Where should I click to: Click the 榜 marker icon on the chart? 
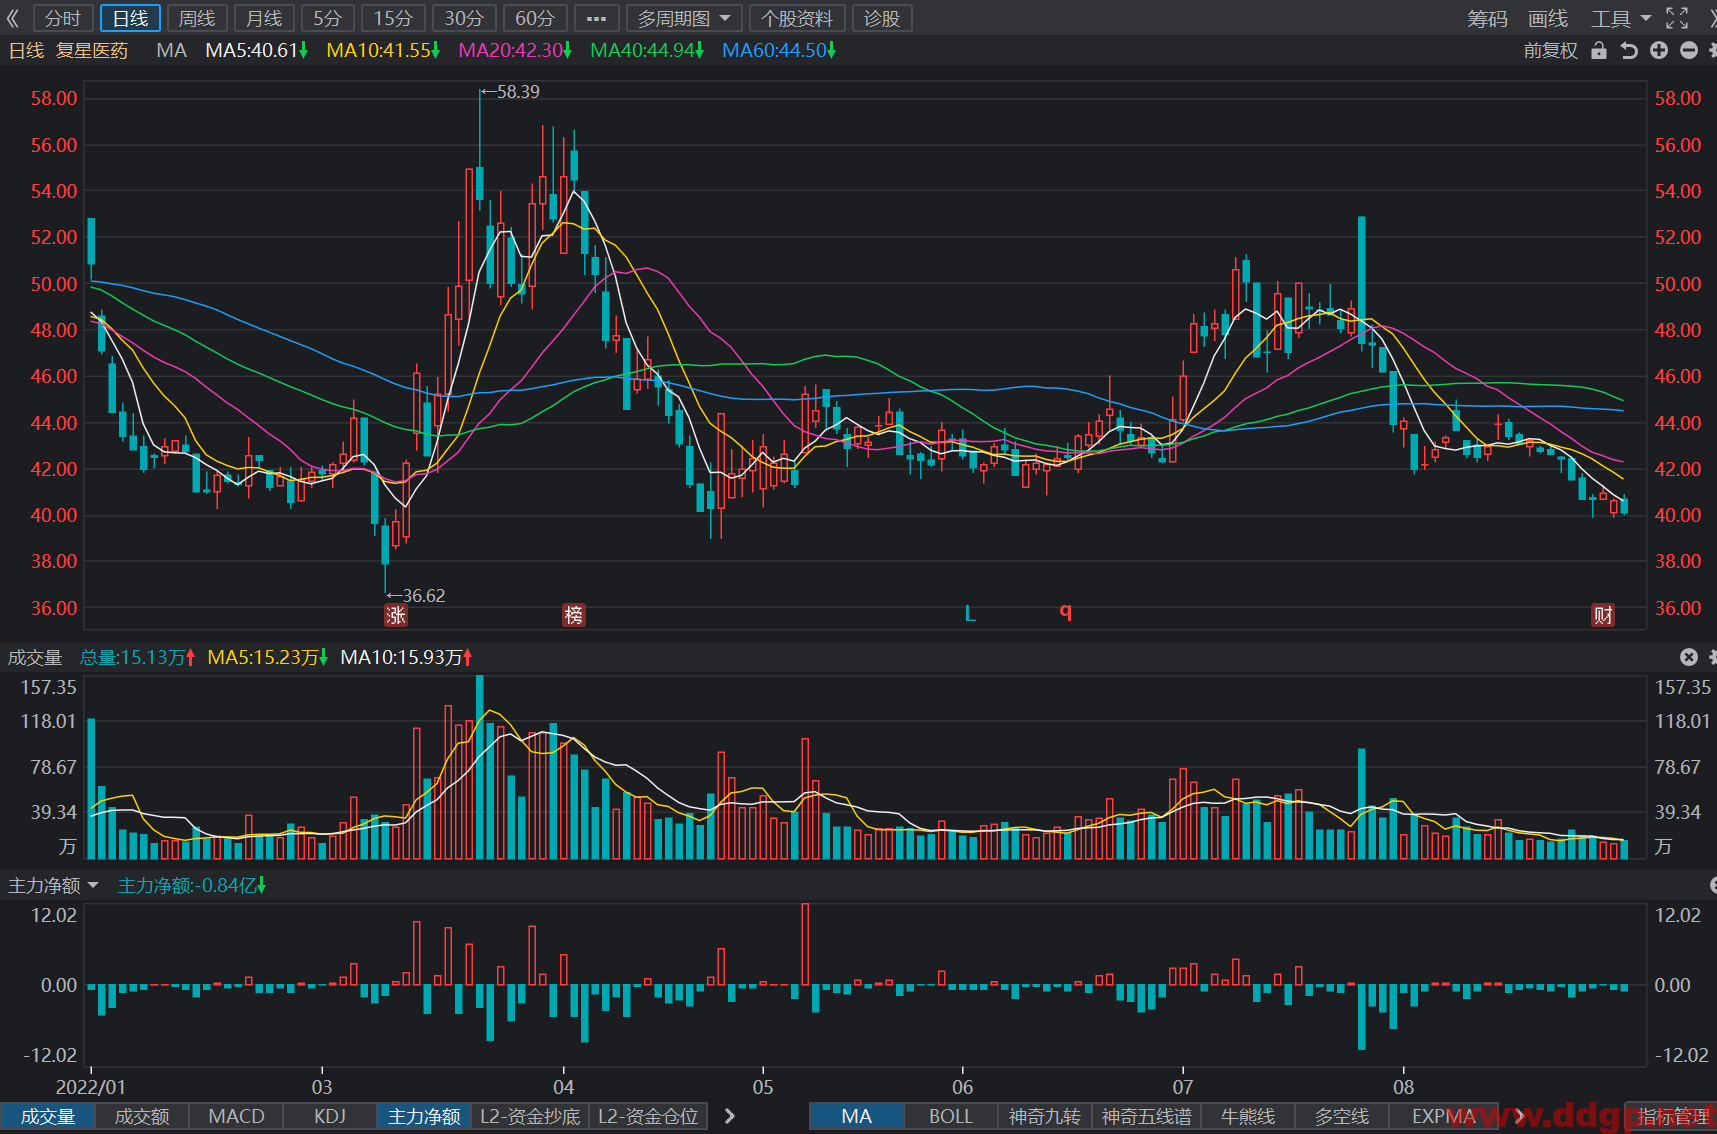pos(573,615)
